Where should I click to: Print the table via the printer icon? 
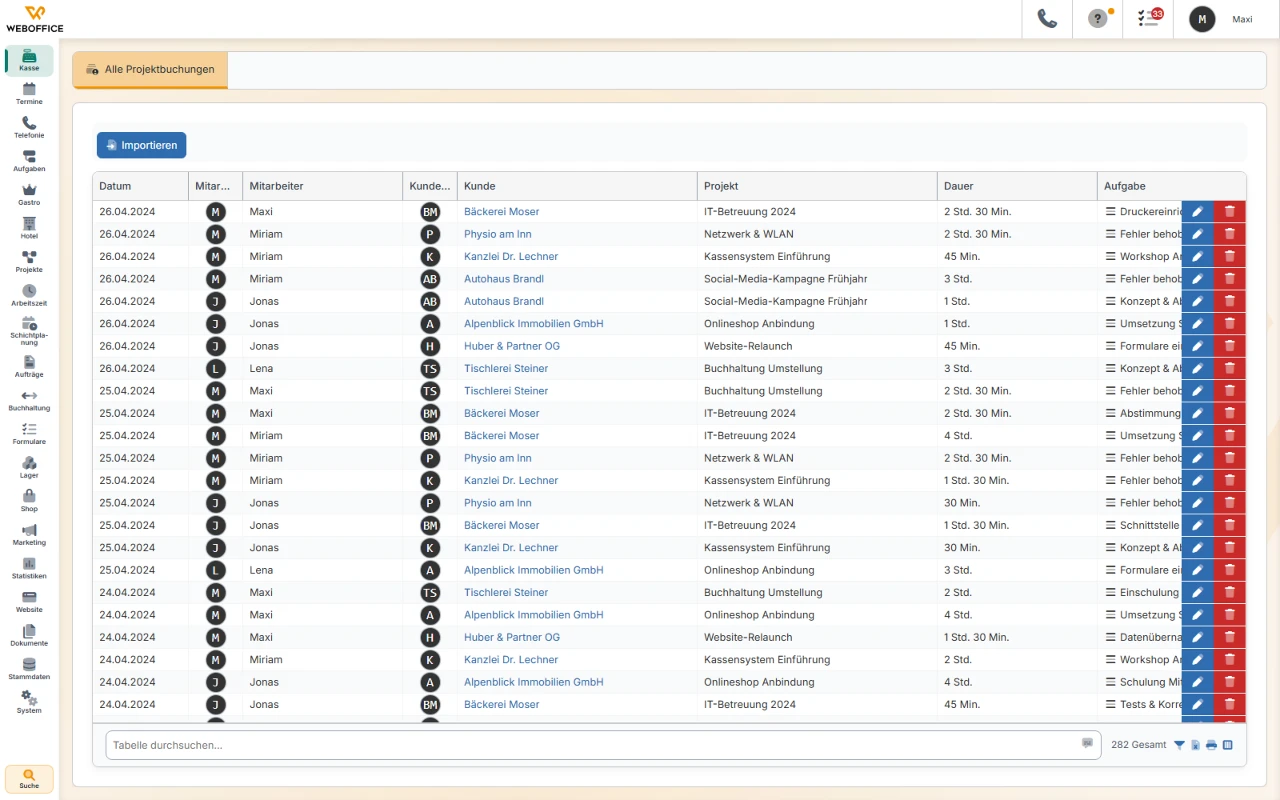(x=1211, y=745)
